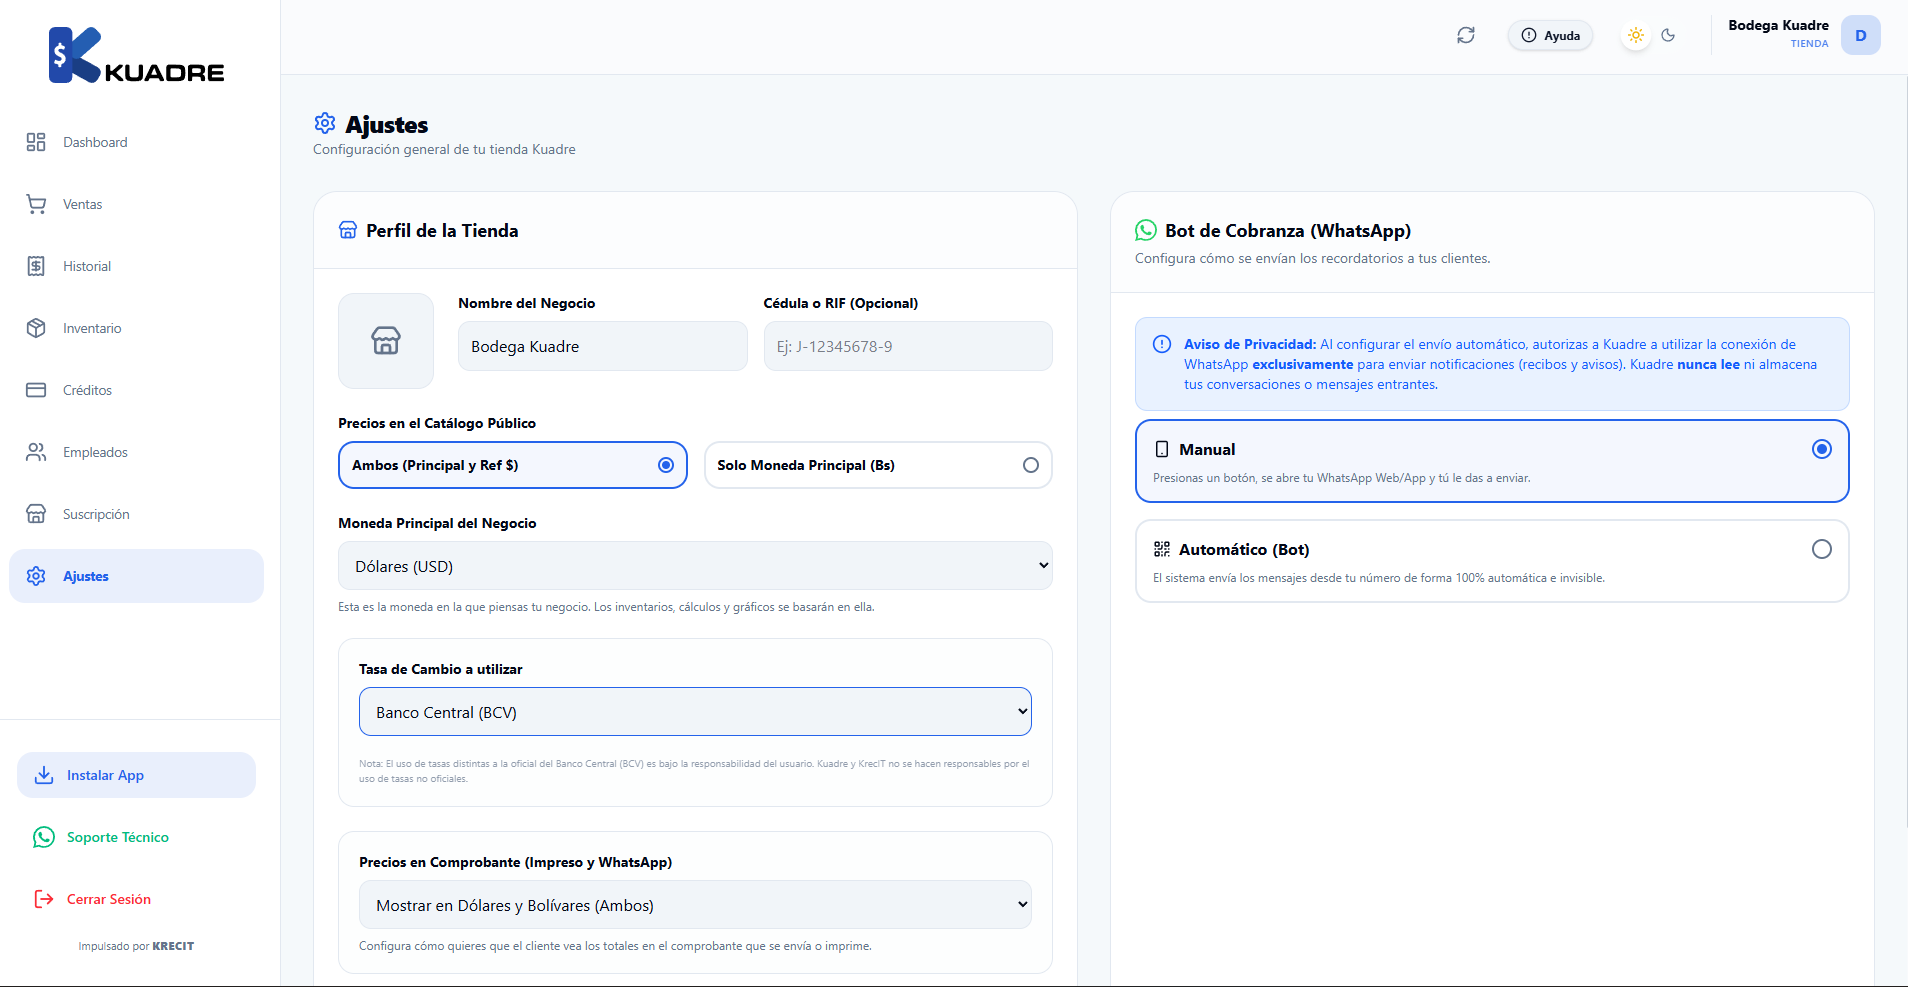1908x987 pixels.
Task: Click the phone icon beside Manual
Action: click(1162, 449)
